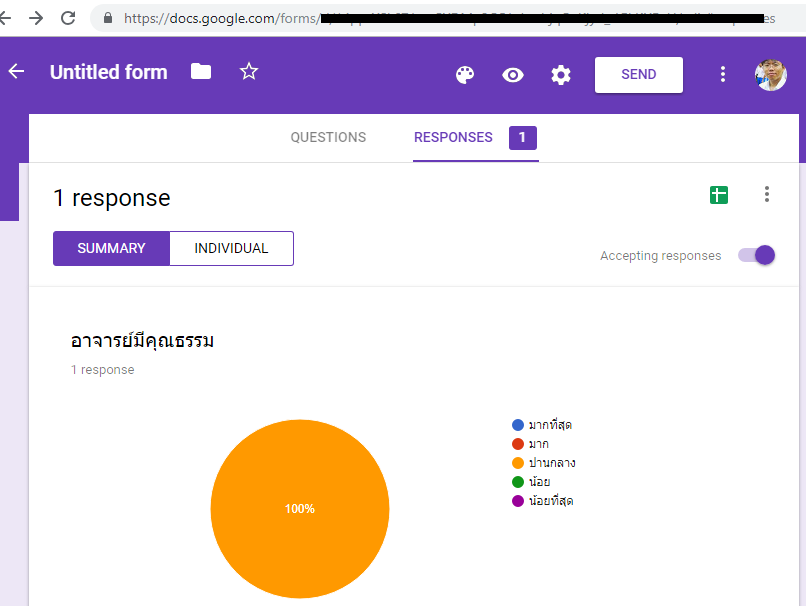Open header more options menu
The image size is (806, 606).
coord(723,75)
